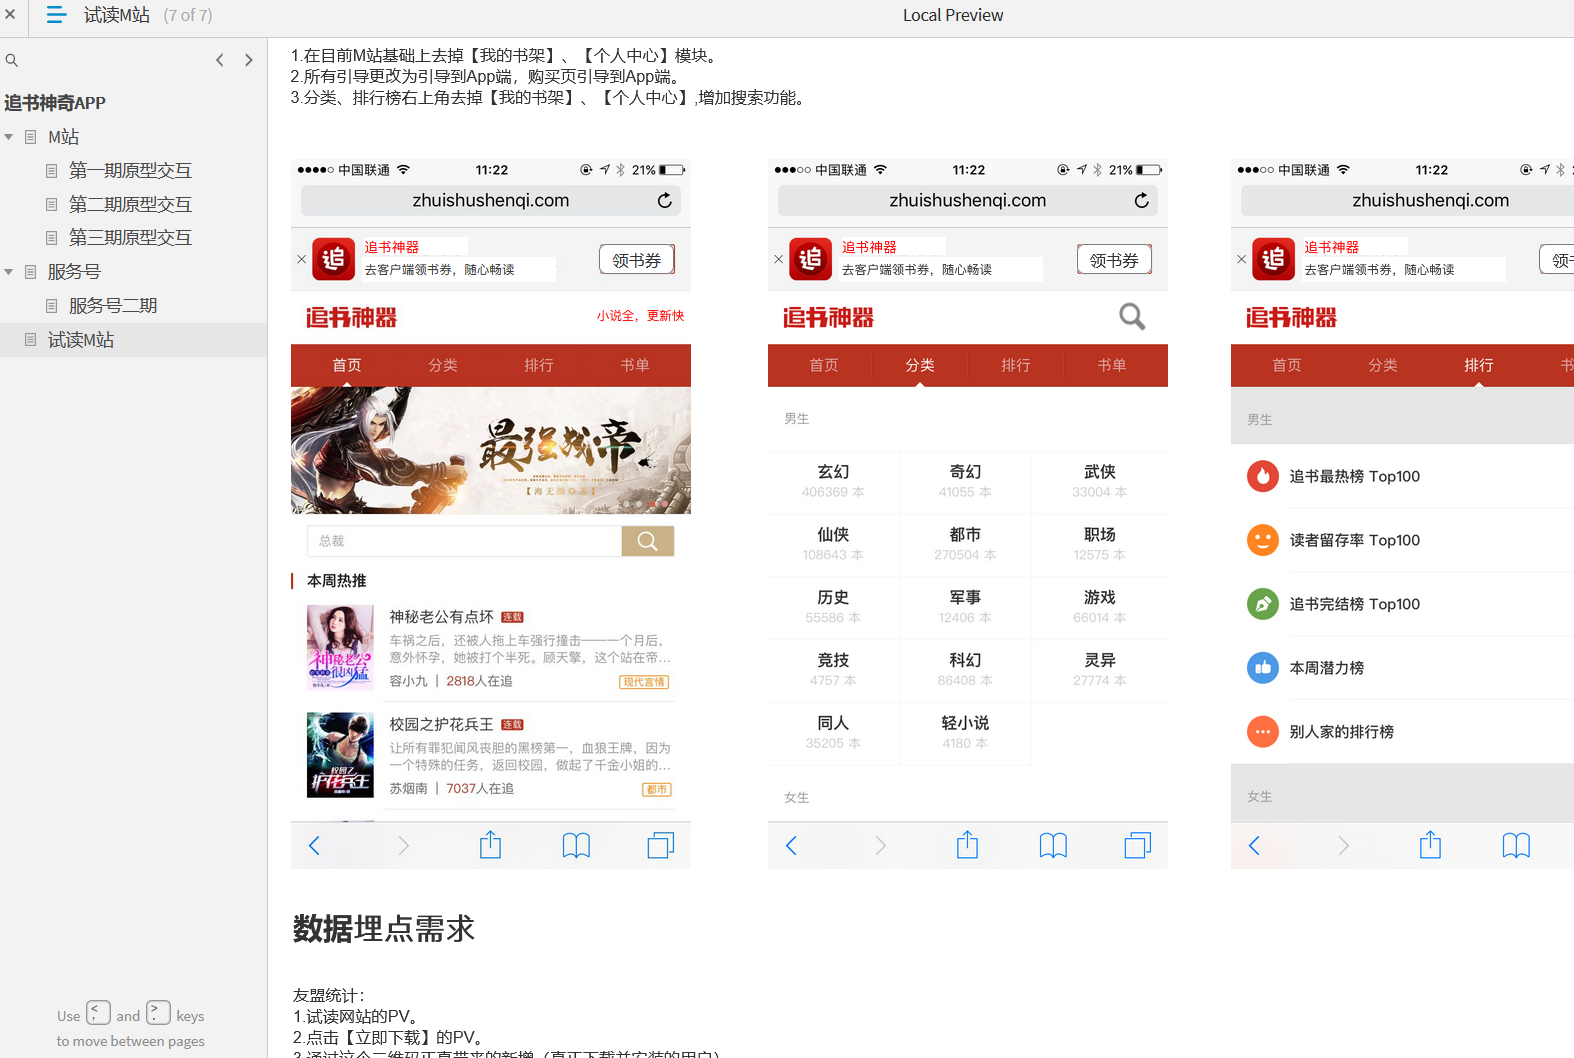1574x1058 pixels.
Task: Safari bookmarks icon in second phone
Action: pos(1053,846)
